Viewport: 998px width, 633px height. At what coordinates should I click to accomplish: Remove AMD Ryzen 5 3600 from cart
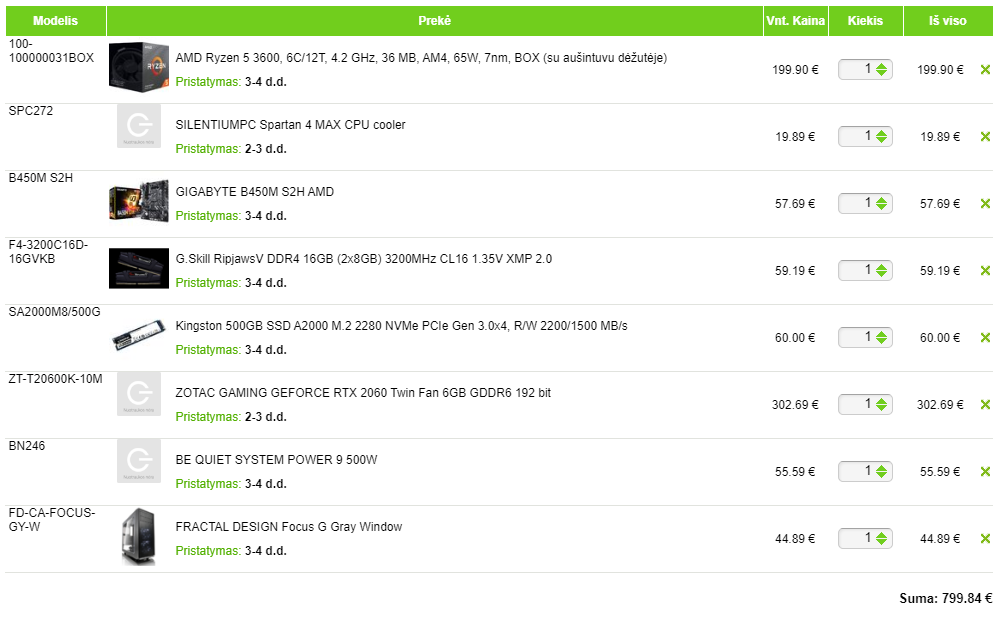point(985,70)
